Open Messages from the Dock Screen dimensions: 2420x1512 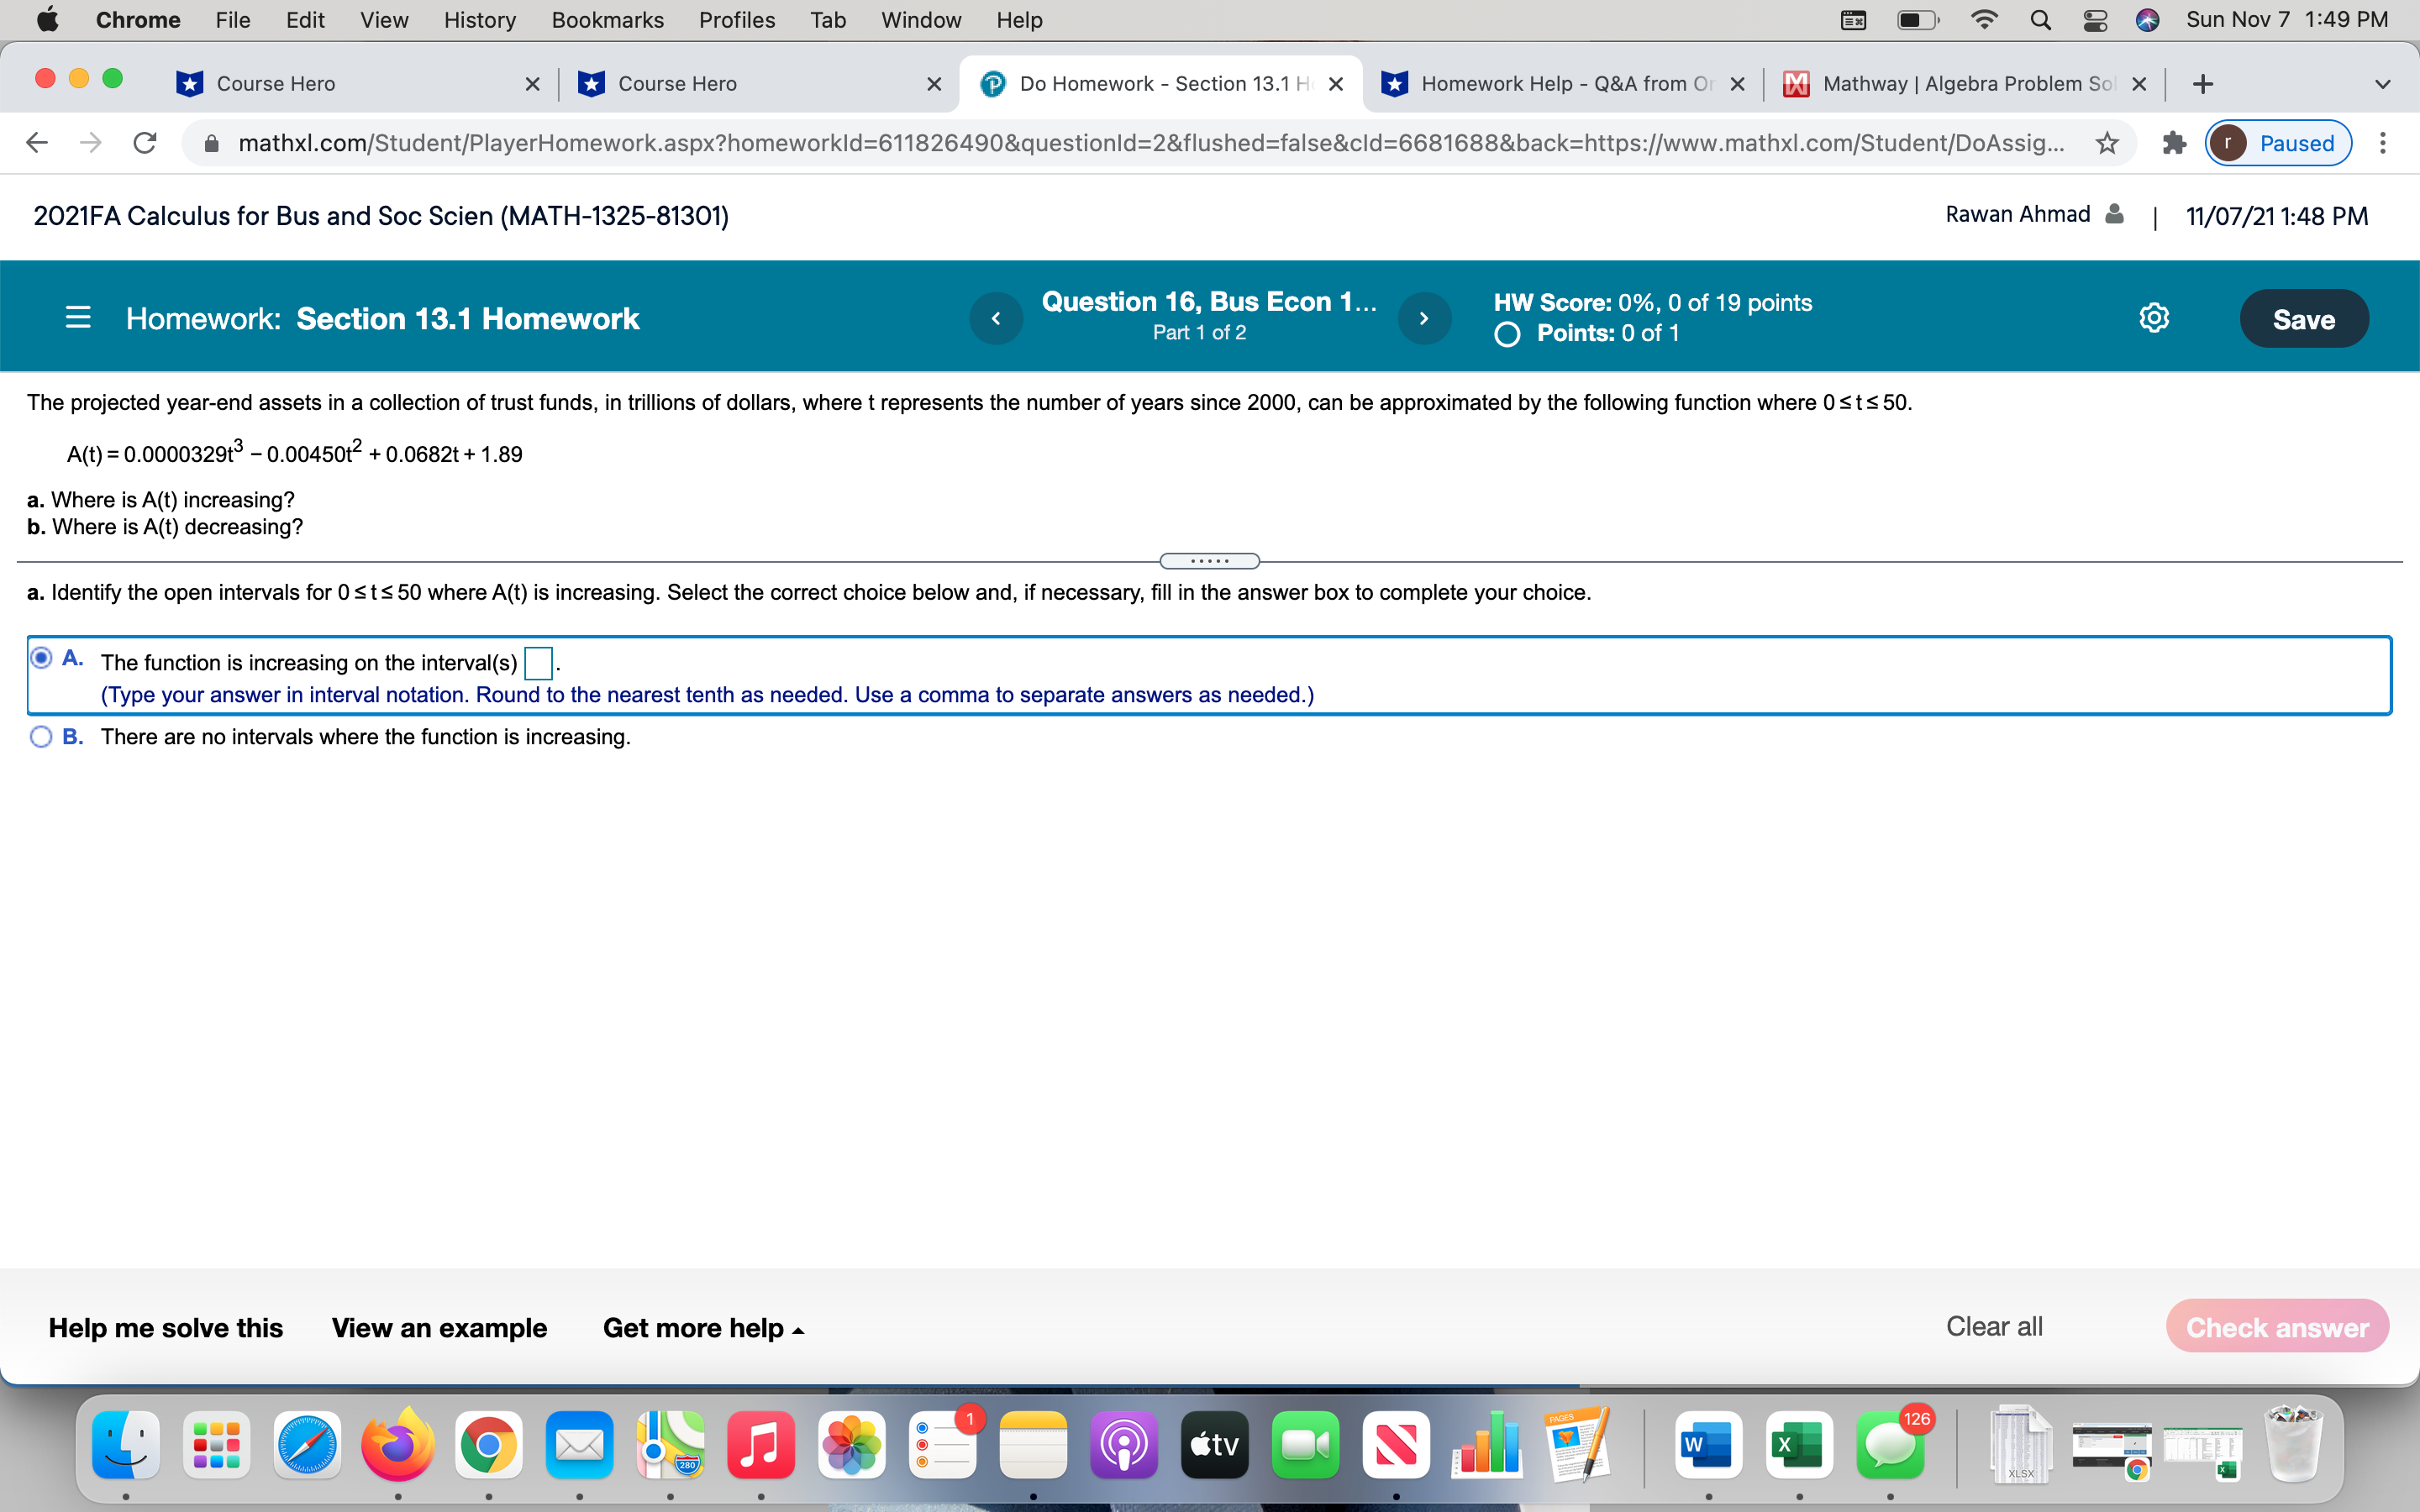click(1891, 1444)
